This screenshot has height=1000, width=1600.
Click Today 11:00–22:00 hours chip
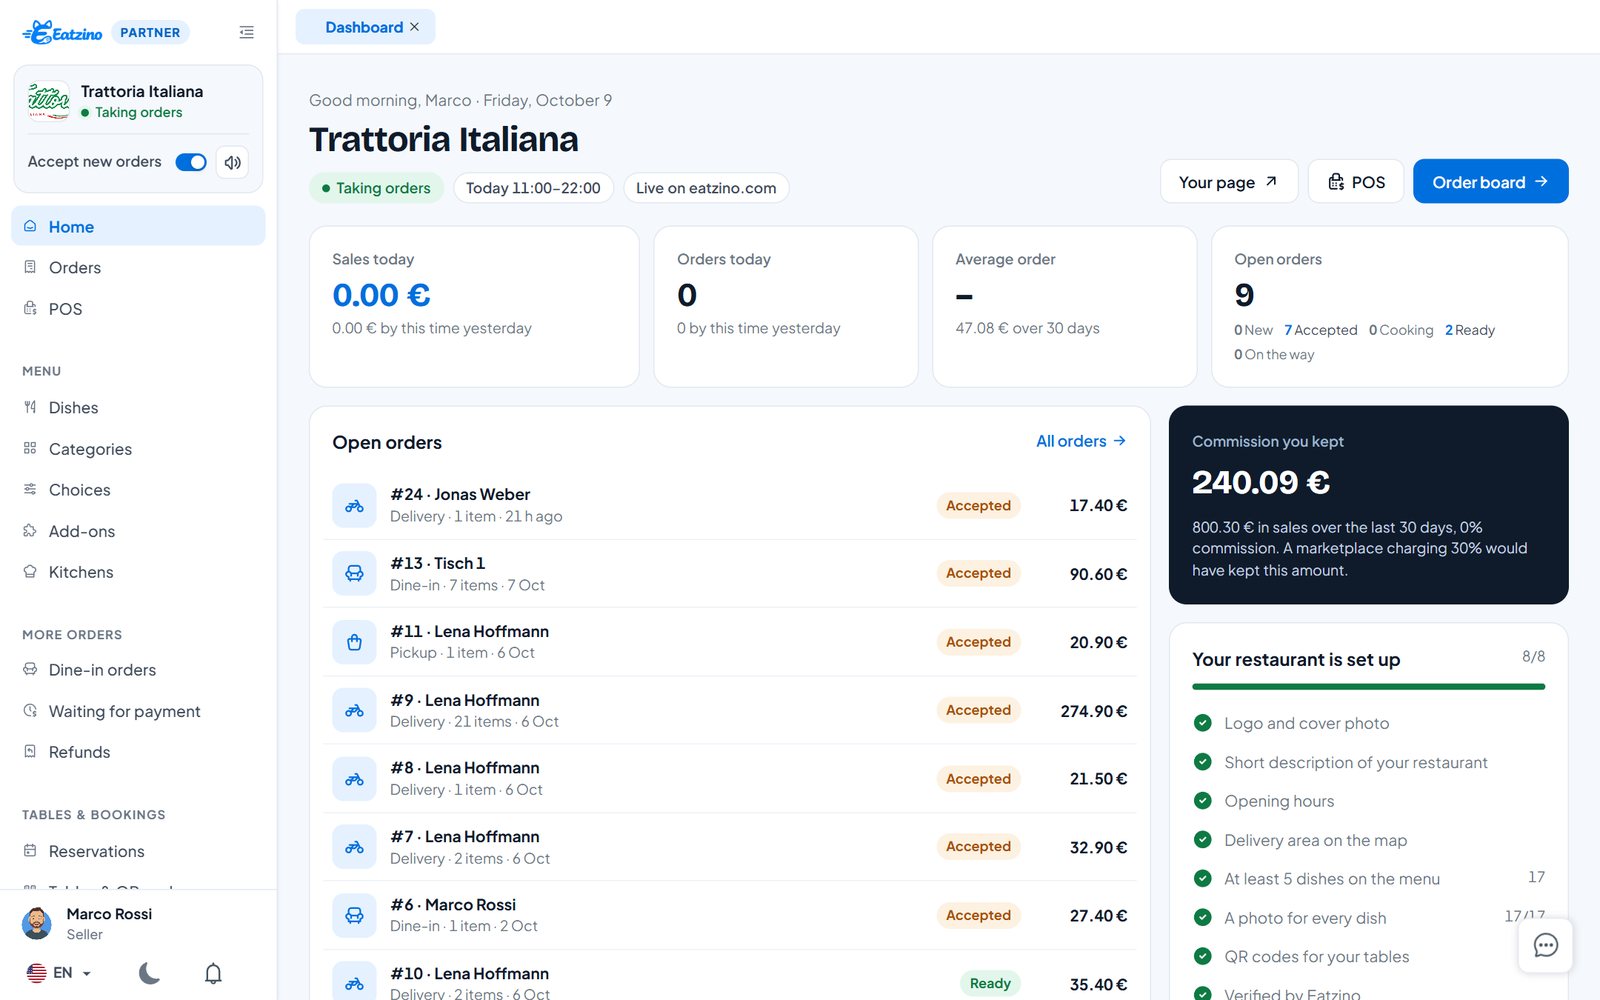click(x=533, y=188)
